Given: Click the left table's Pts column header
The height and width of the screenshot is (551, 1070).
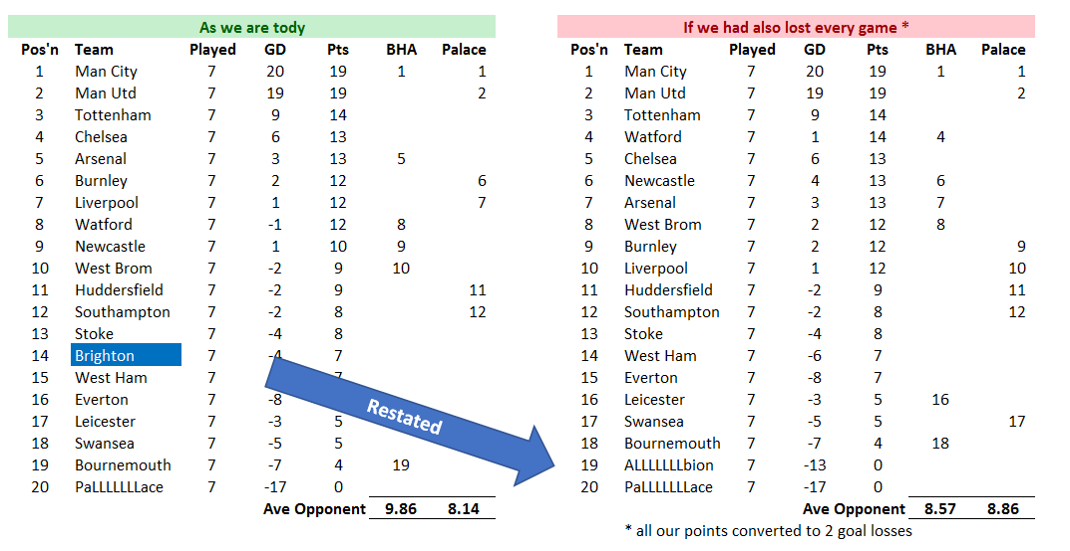Looking at the screenshot, I should tap(337, 50).
